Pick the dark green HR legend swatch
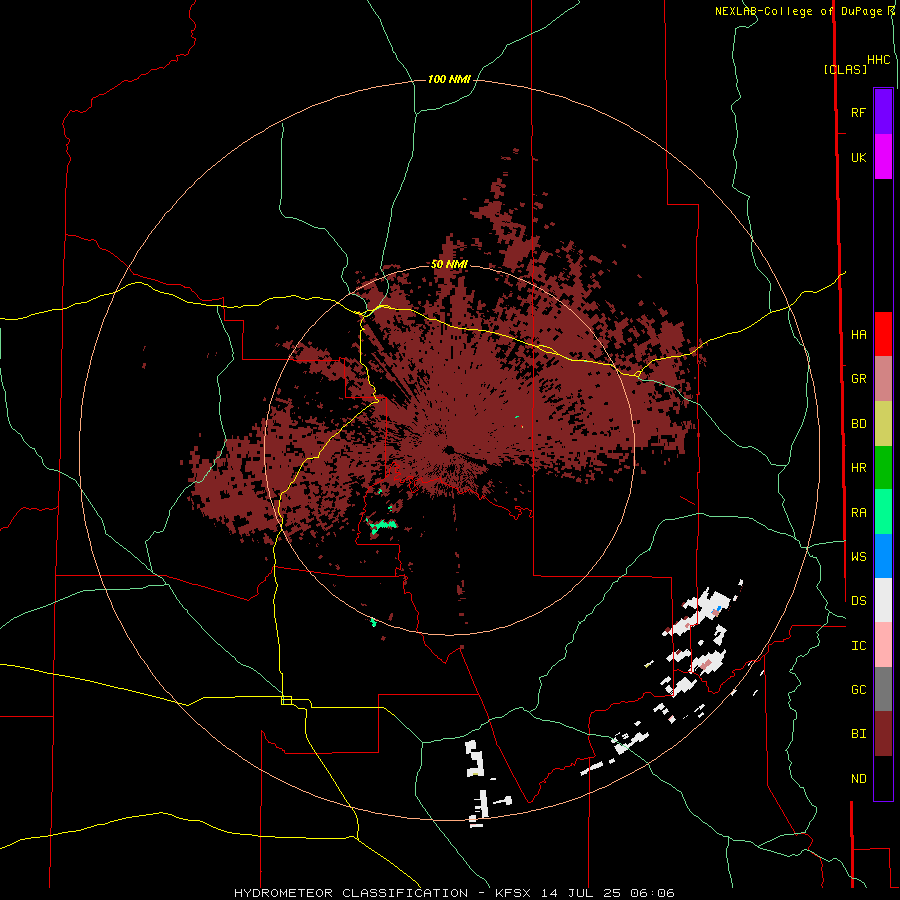The height and width of the screenshot is (900, 900). (883, 467)
